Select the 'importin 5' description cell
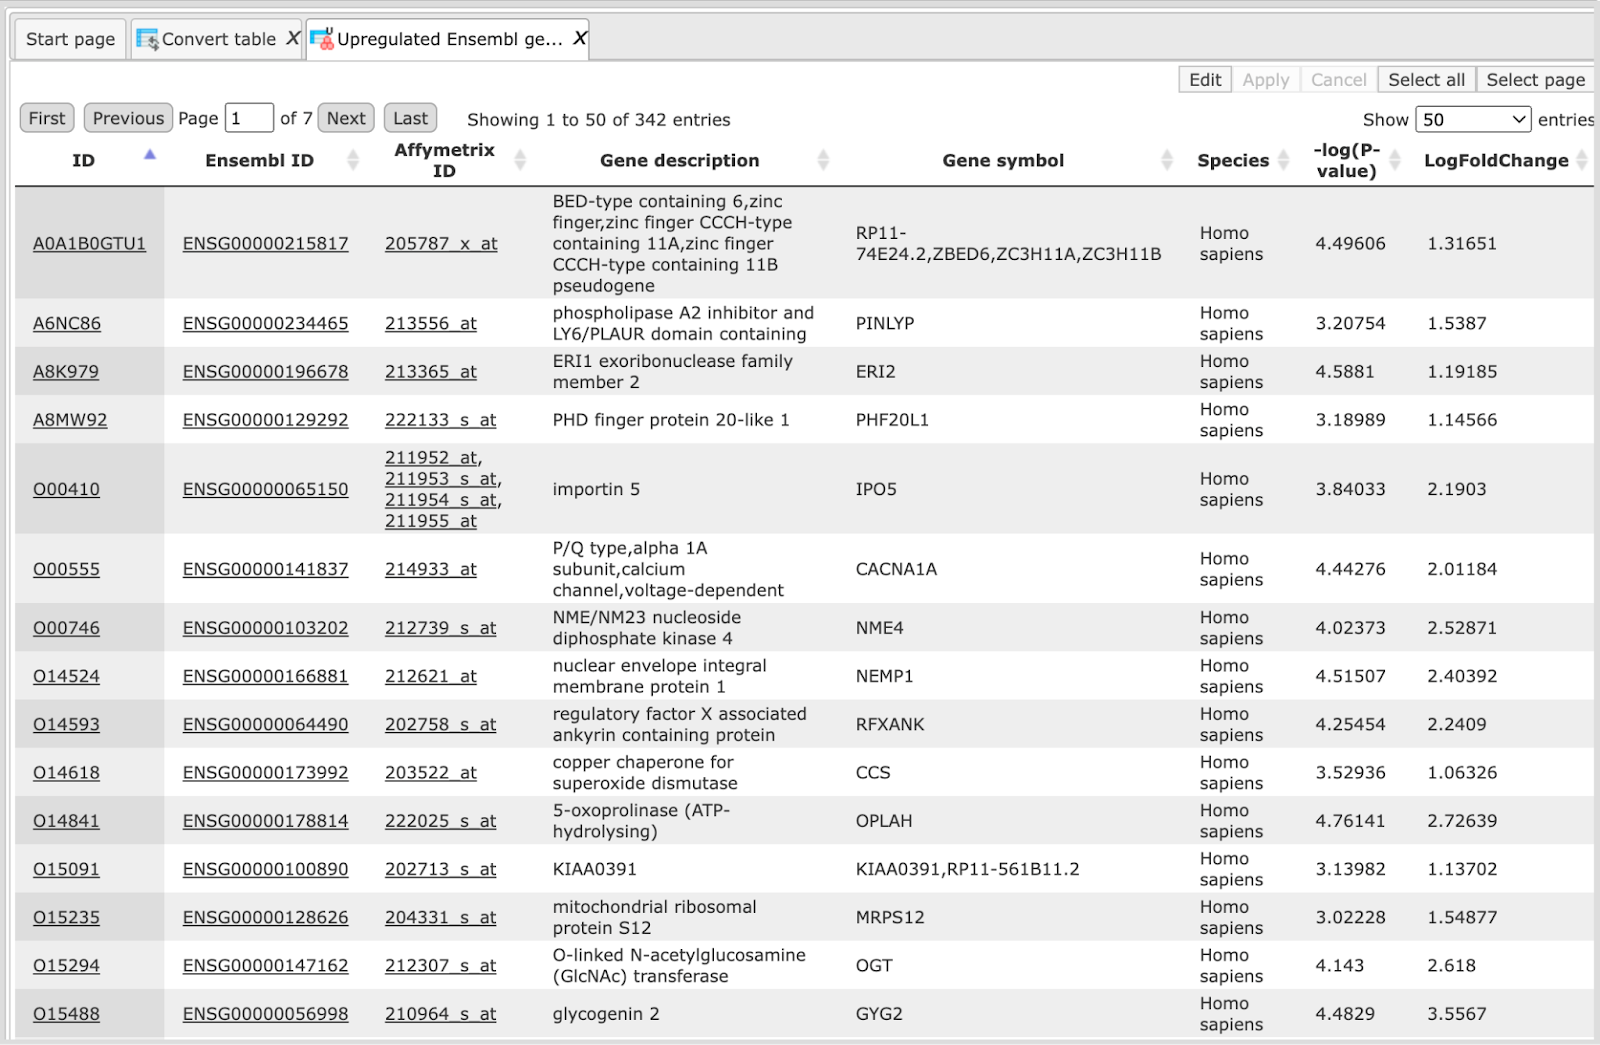1600x1045 pixels. 596,489
